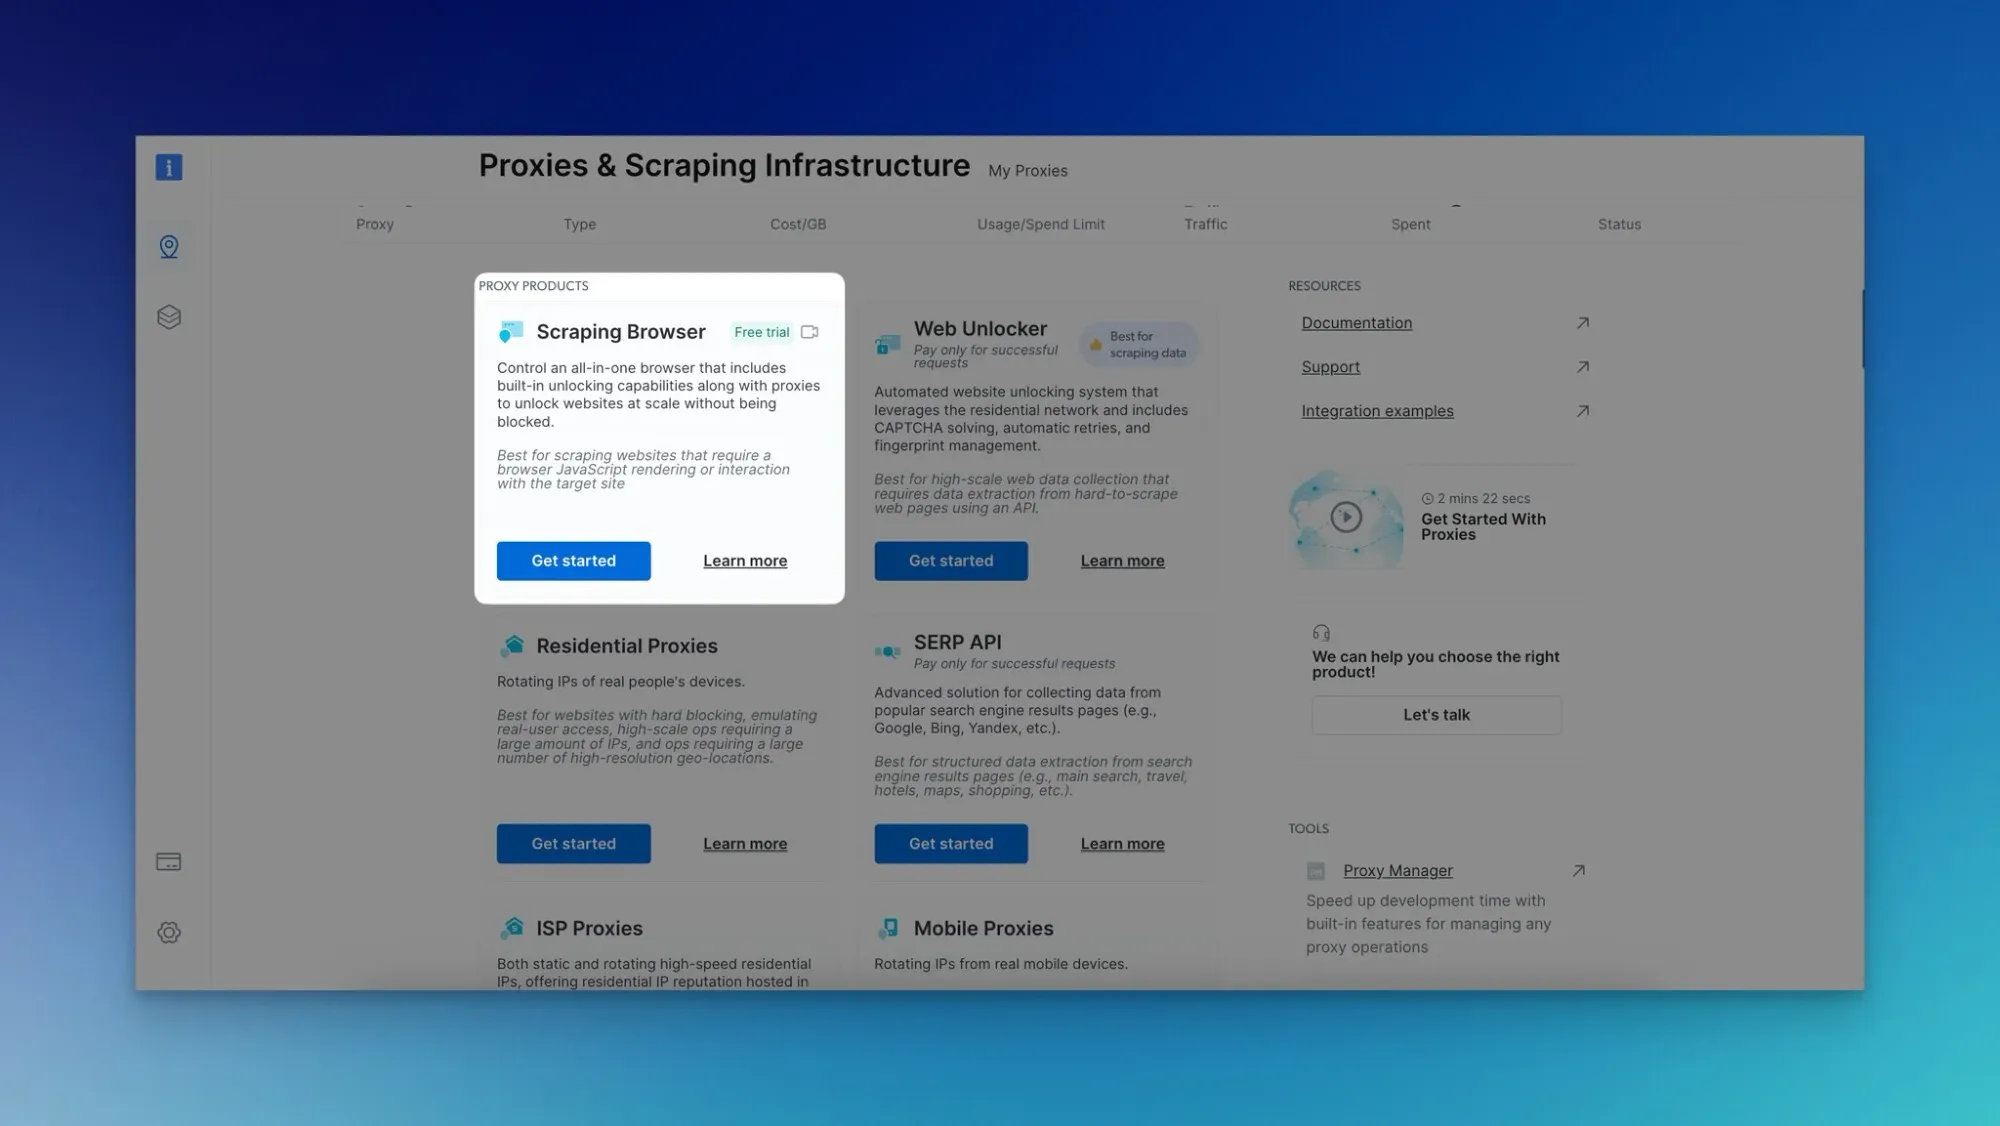2000x1126 pixels.
Task: Click Get started for Scraping Browser
Action: [x=573, y=560]
